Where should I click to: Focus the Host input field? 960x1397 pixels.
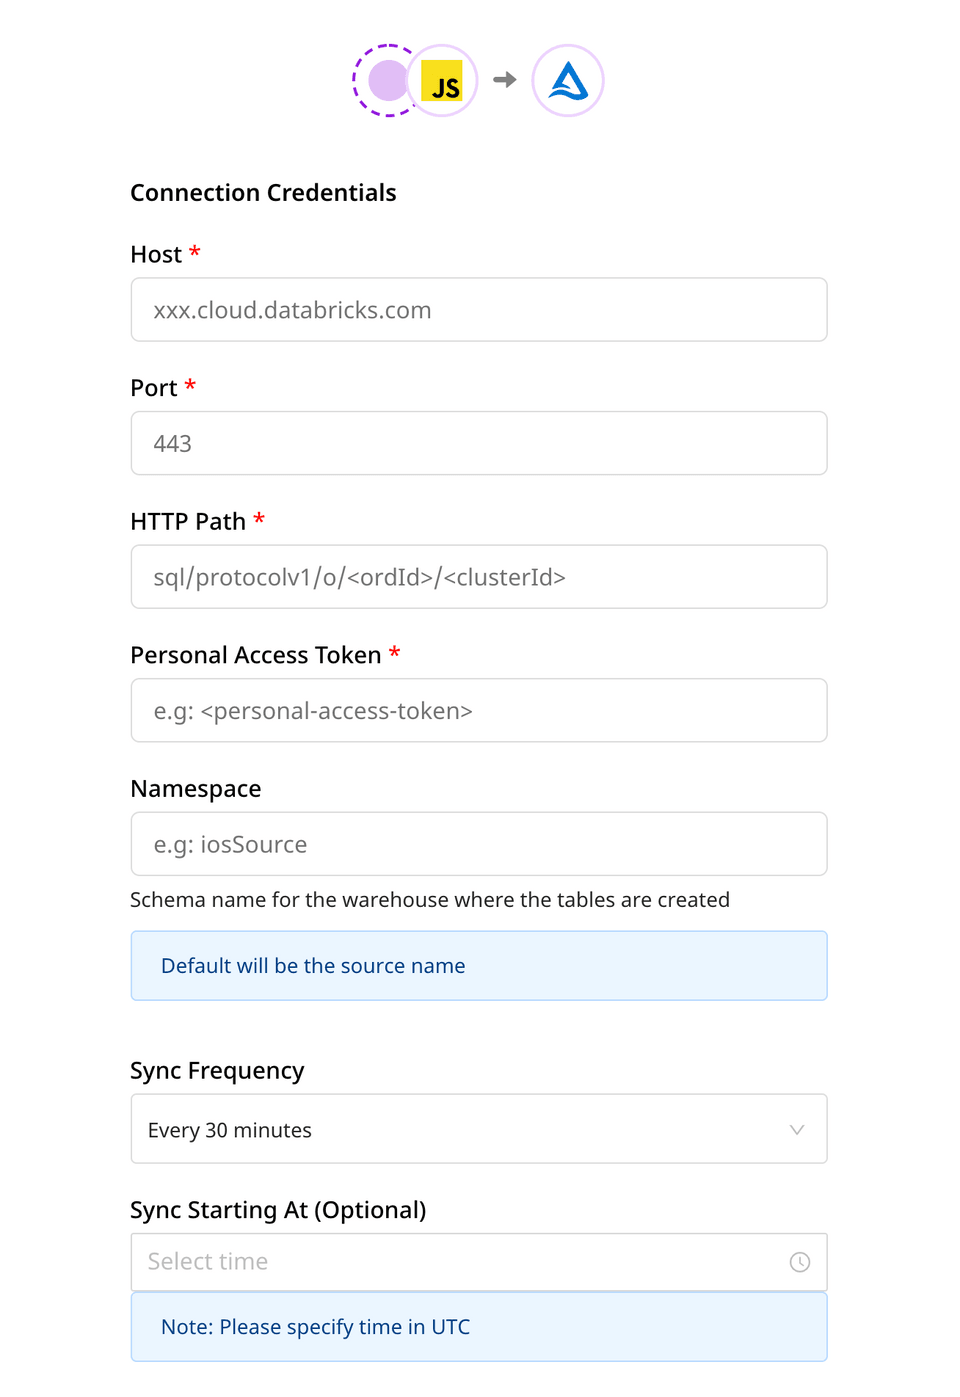[478, 310]
